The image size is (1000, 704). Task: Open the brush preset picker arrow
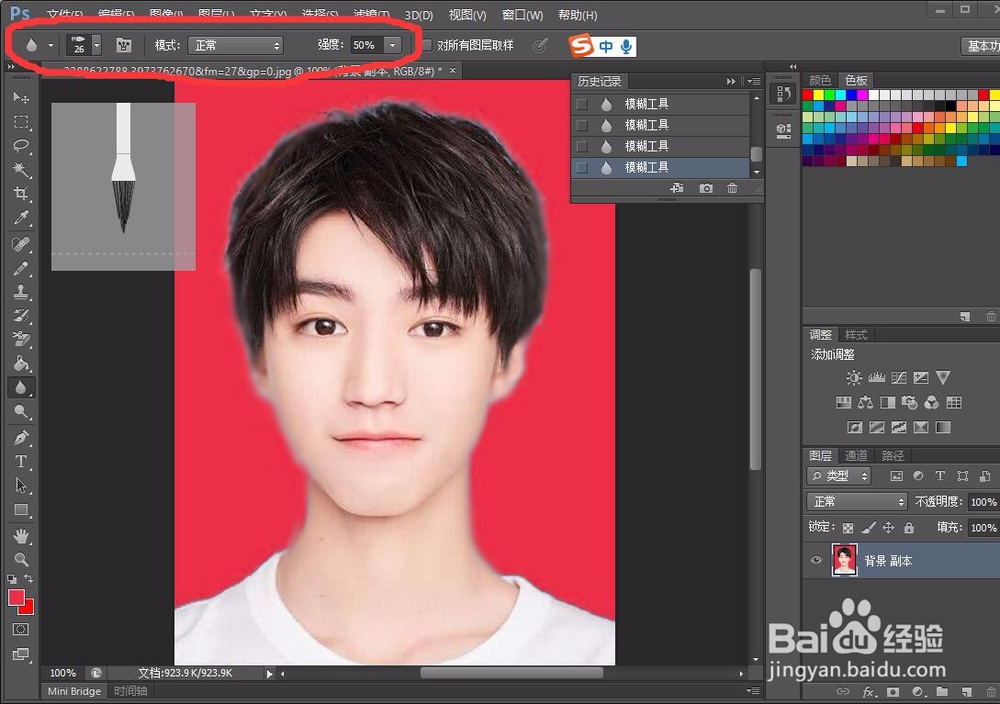tap(96, 45)
